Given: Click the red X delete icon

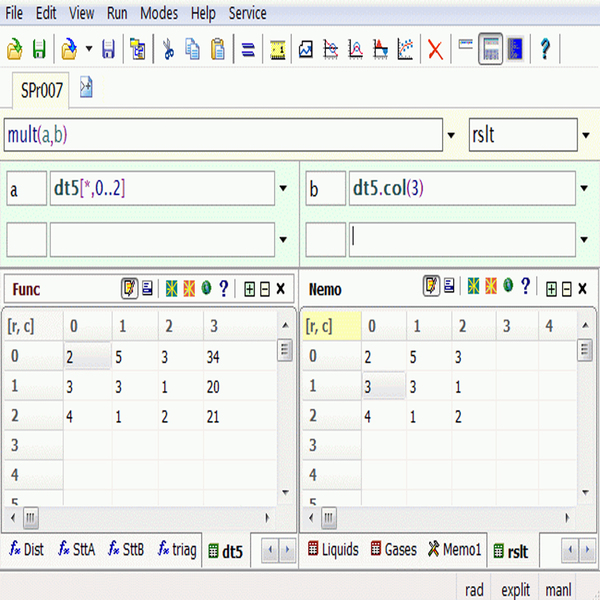Looking at the screenshot, I should 435,49.
